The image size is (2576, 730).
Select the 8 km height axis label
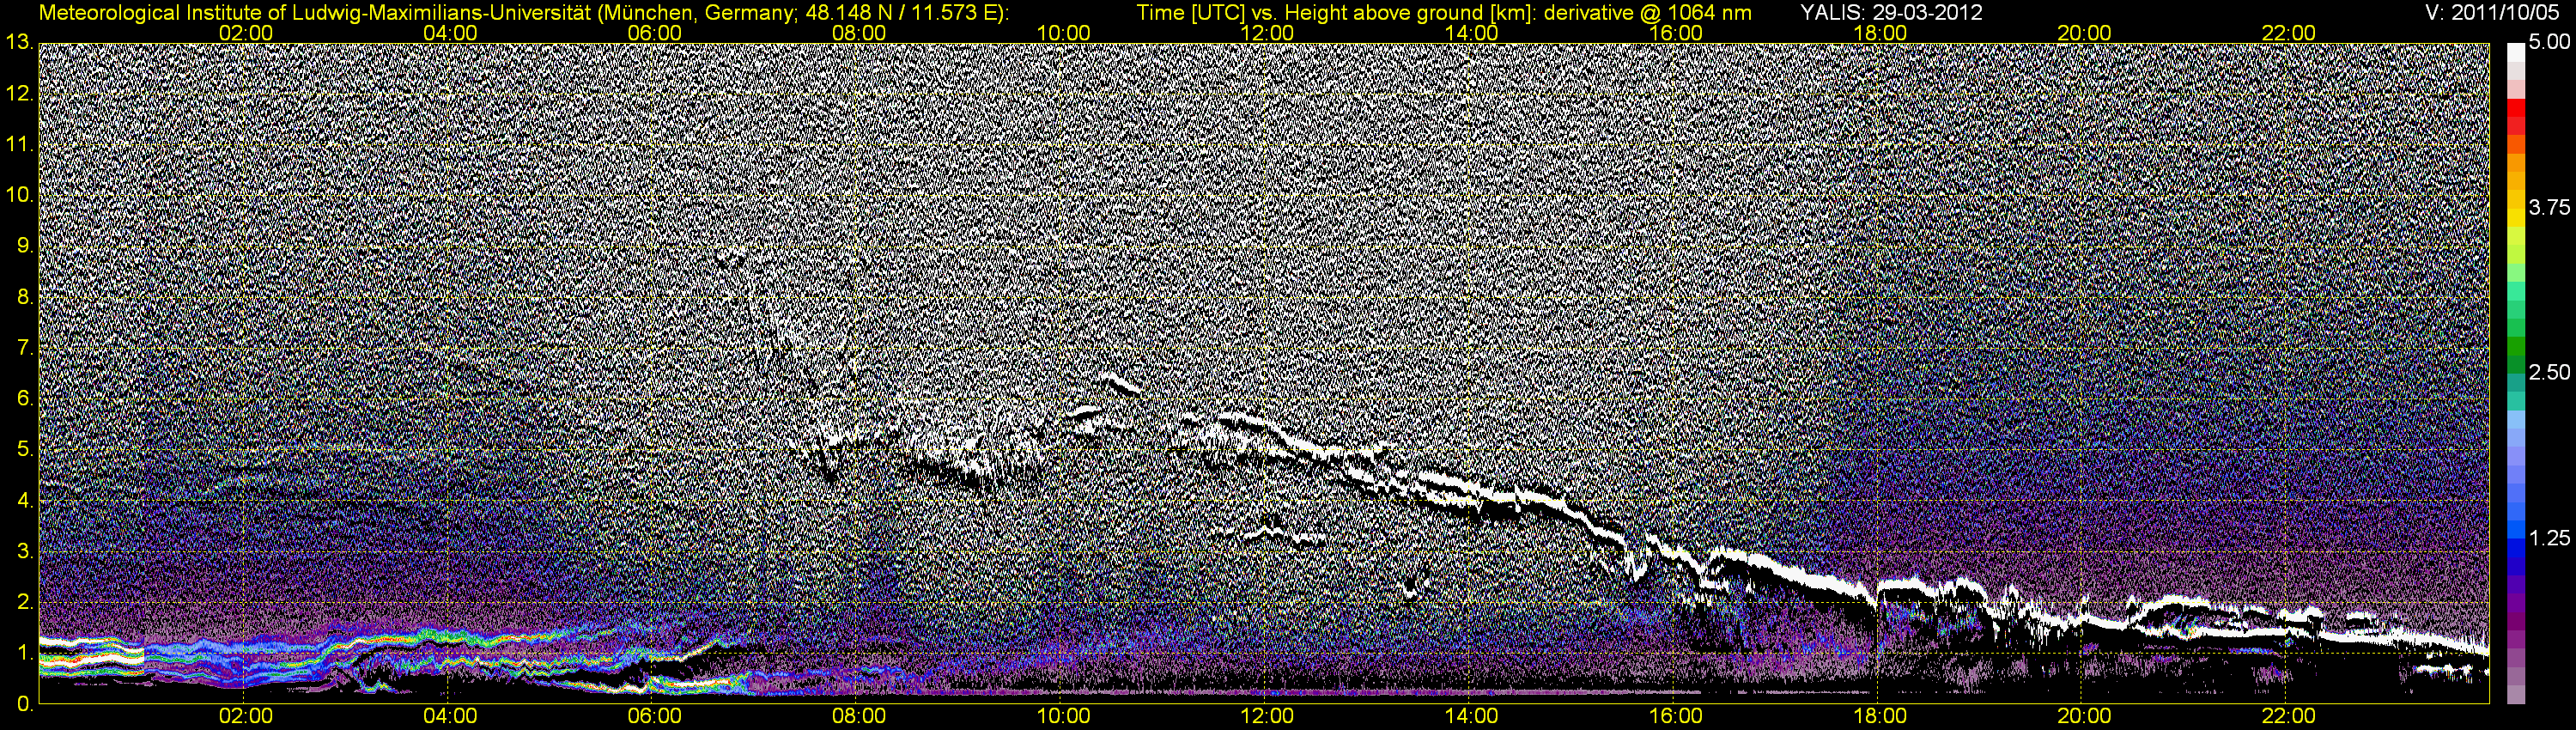click(x=24, y=297)
